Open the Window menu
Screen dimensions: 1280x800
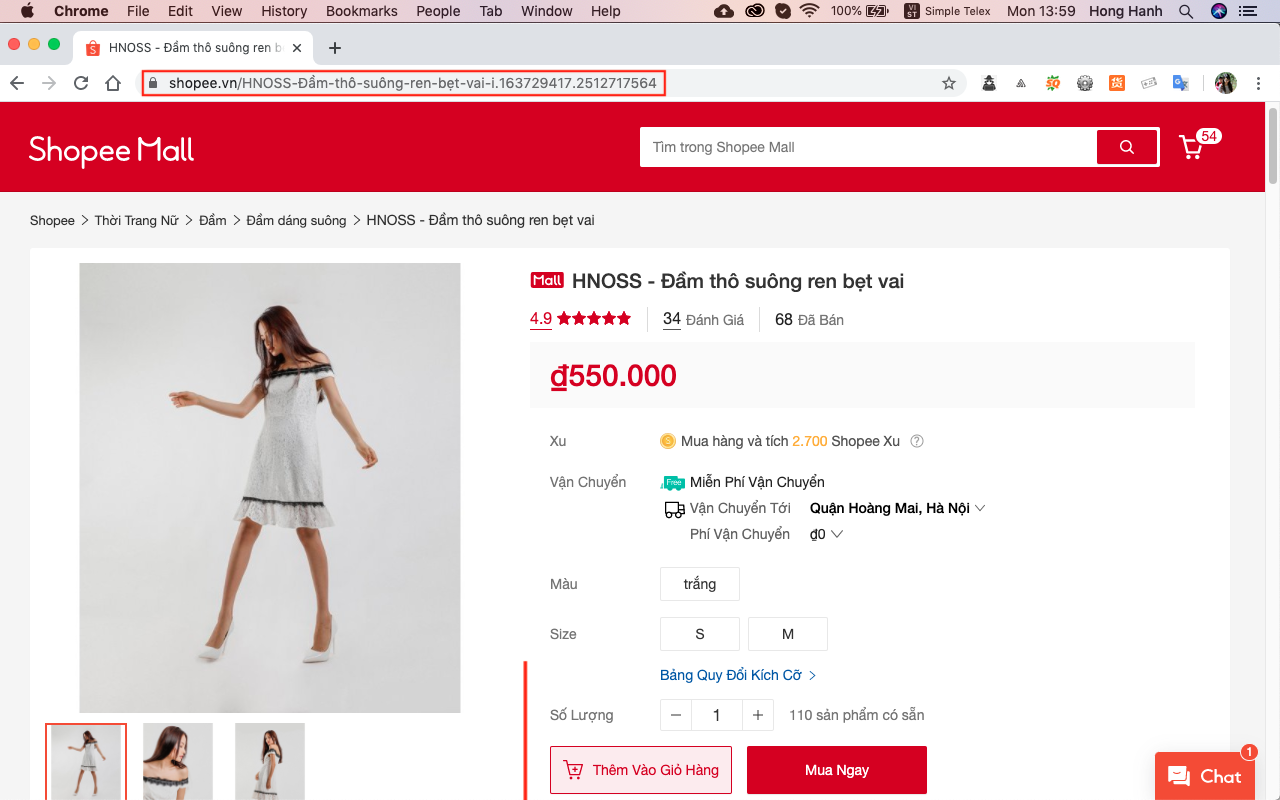point(547,11)
